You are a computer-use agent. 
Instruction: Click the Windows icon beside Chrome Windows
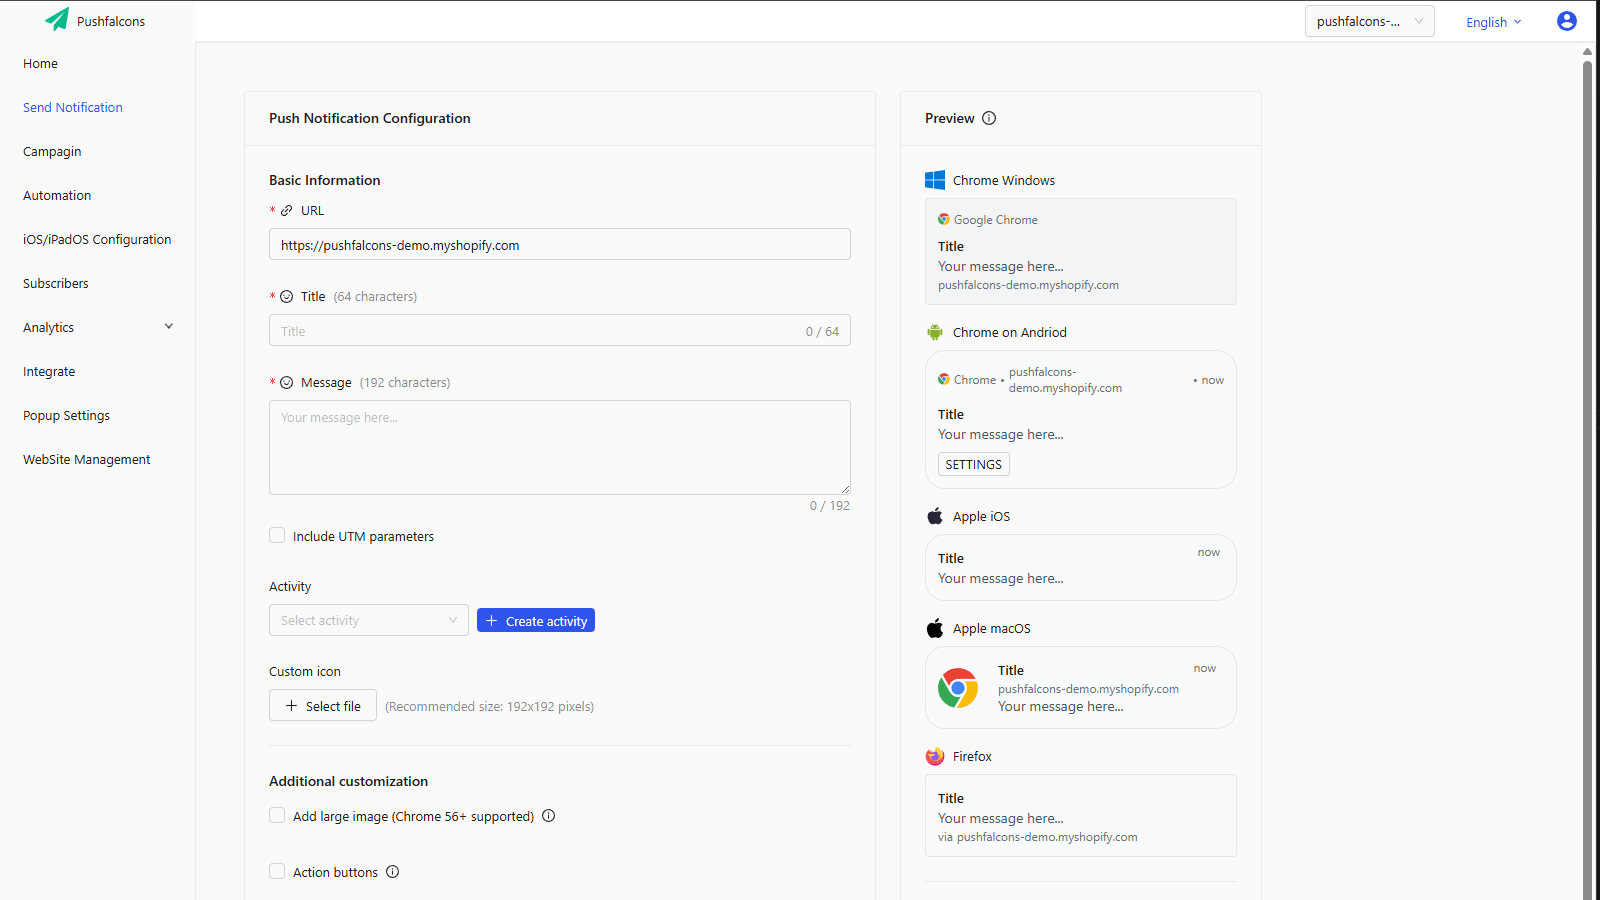[935, 180]
